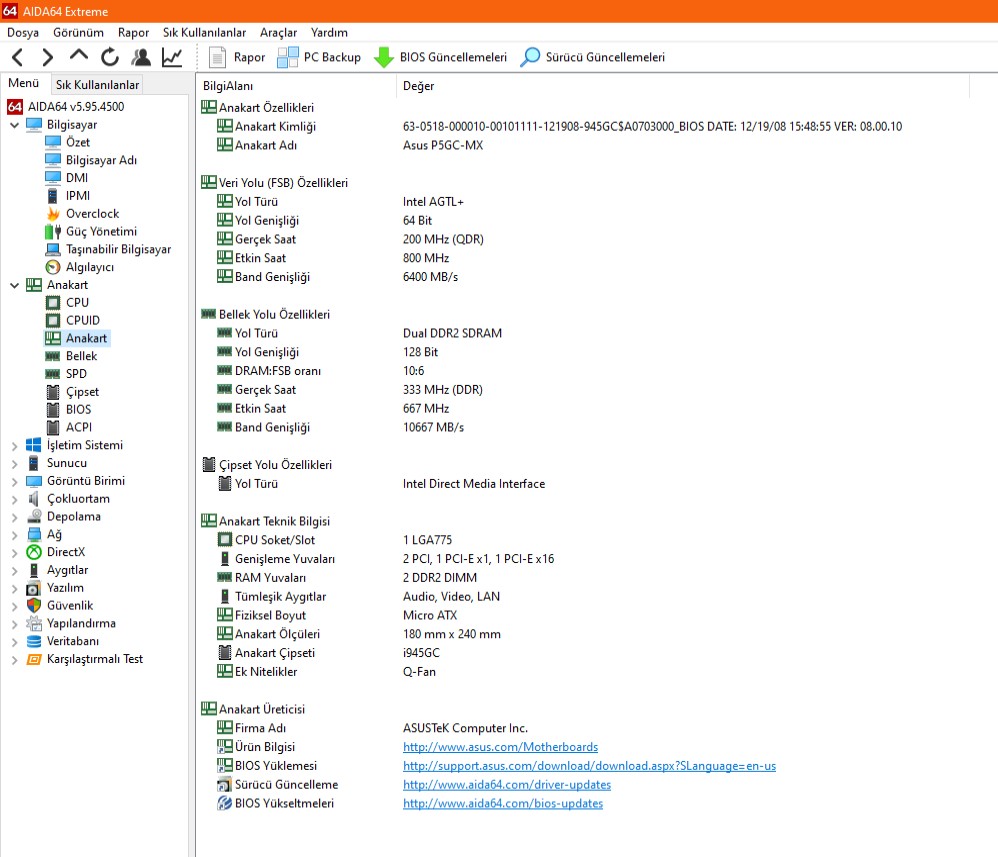Expand the İşletim Sistemi tree node
This screenshot has width=998, height=857.
click(x=14, y=446)
